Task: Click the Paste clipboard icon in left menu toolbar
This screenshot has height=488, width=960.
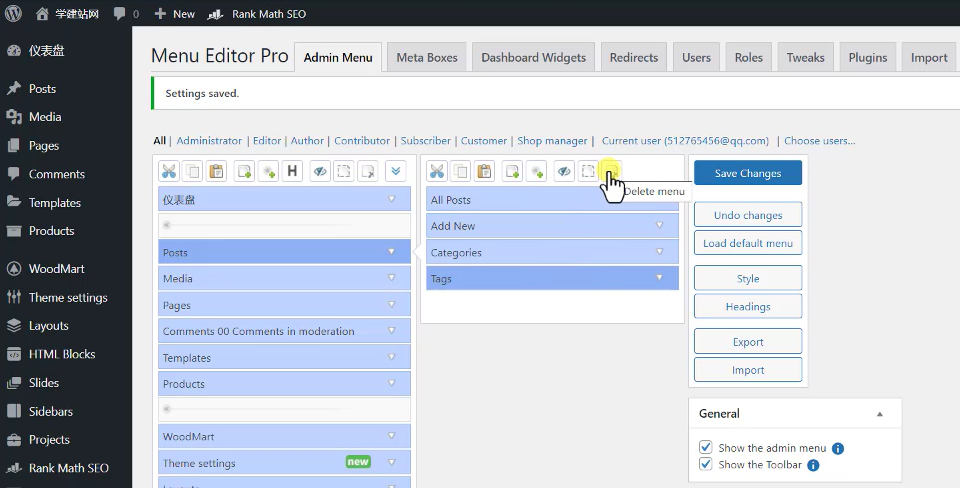Action: click(217, 171)
